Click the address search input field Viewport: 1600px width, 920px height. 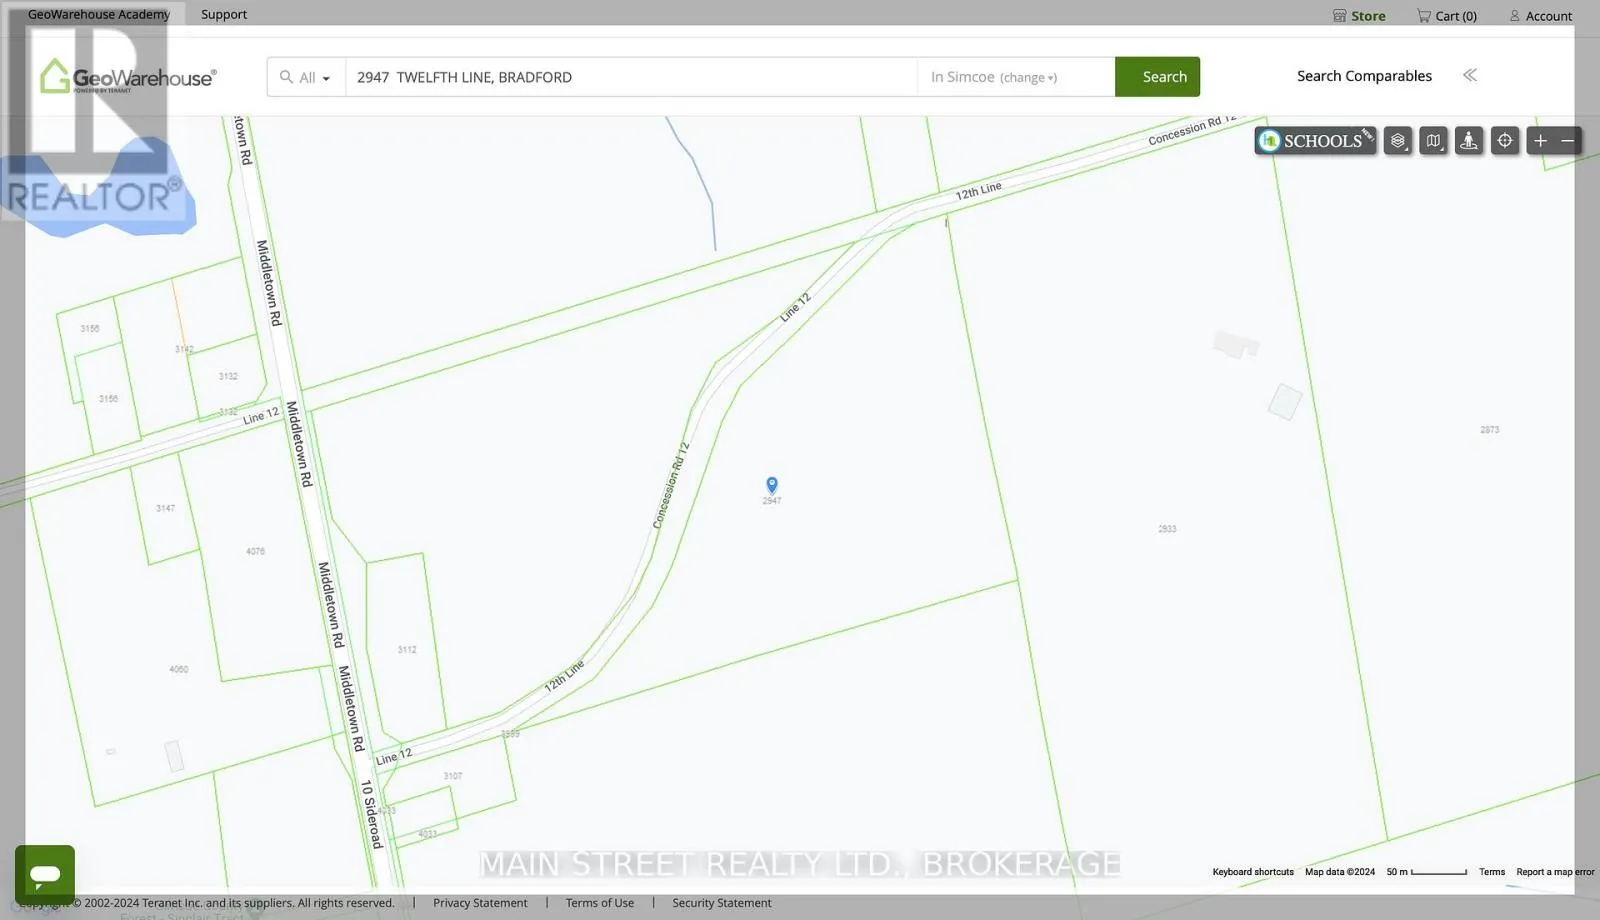(x=631, y=77)
